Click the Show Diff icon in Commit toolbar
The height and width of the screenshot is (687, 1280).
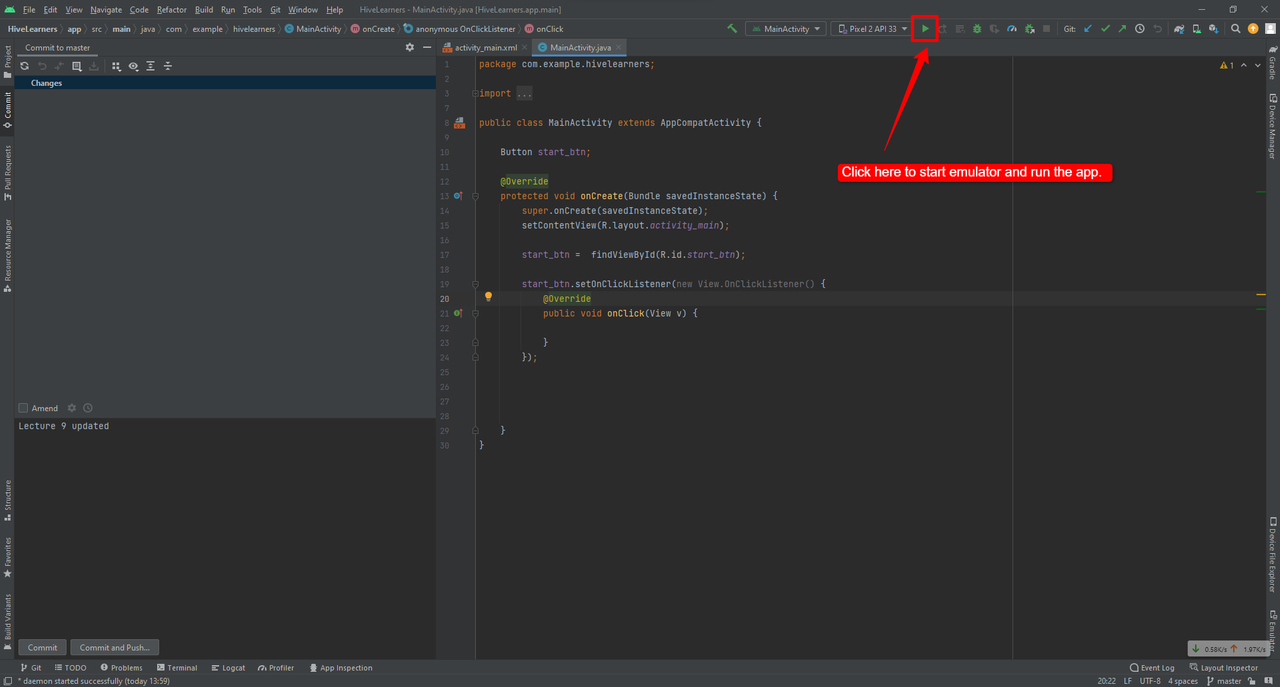click(x=76, y=66)
